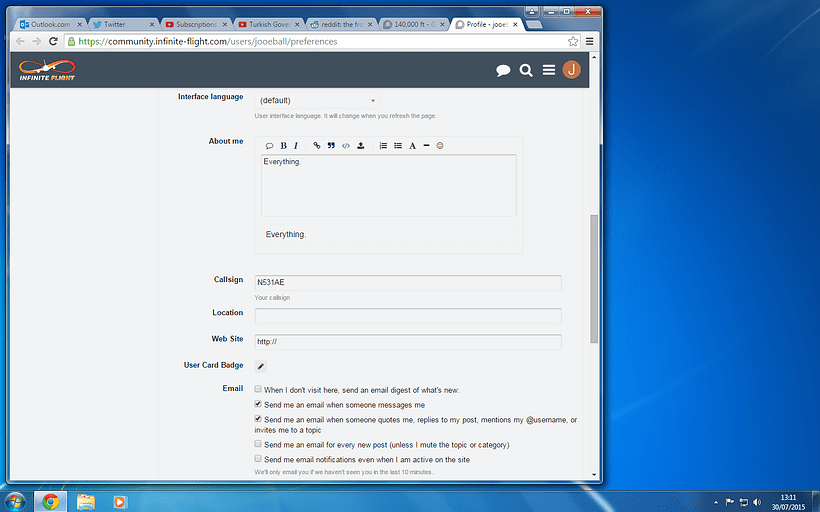Click the Web Site http:// field

point(408,342)
